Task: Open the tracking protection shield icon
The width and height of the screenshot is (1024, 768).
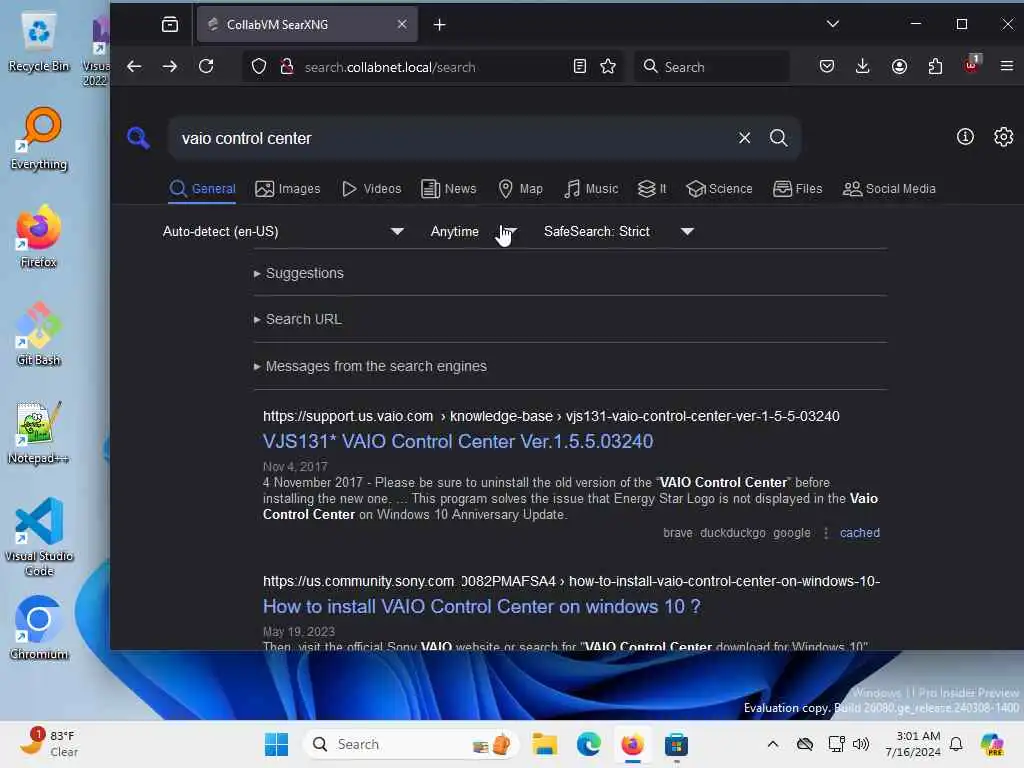Action: tap(259, 67)
